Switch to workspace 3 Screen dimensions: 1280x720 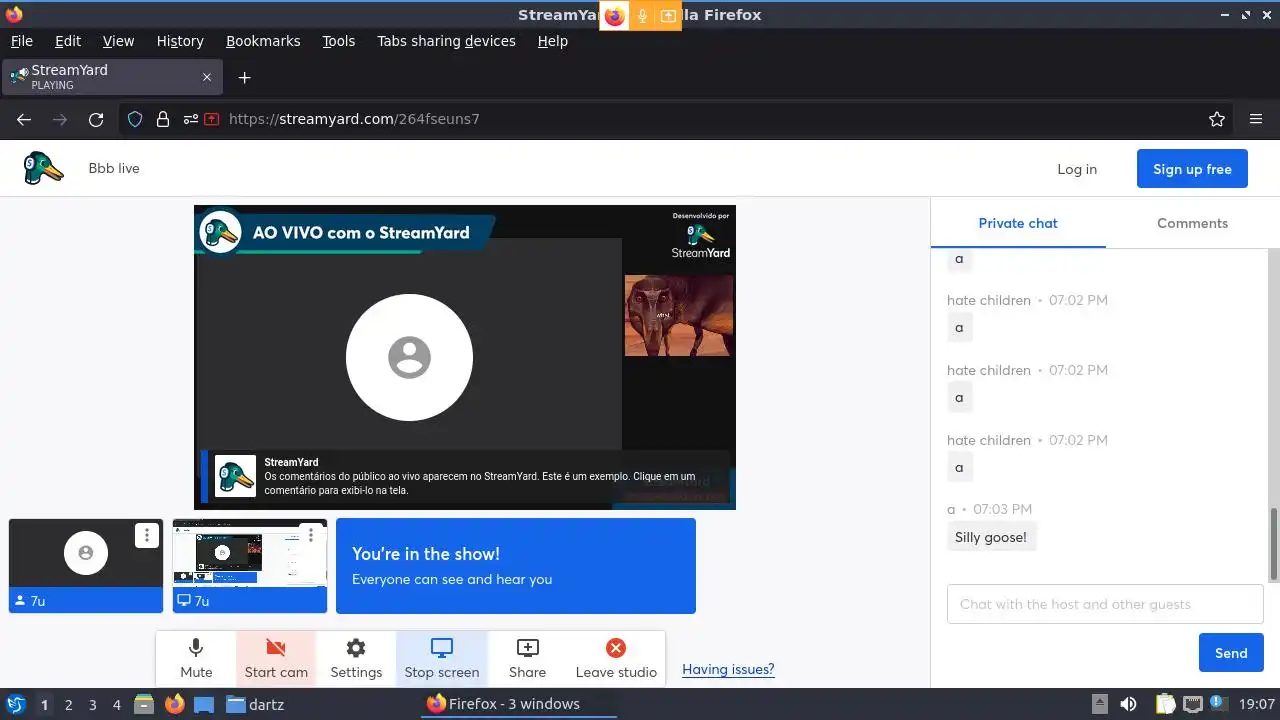pyautogui.click(x=92, y=704)
